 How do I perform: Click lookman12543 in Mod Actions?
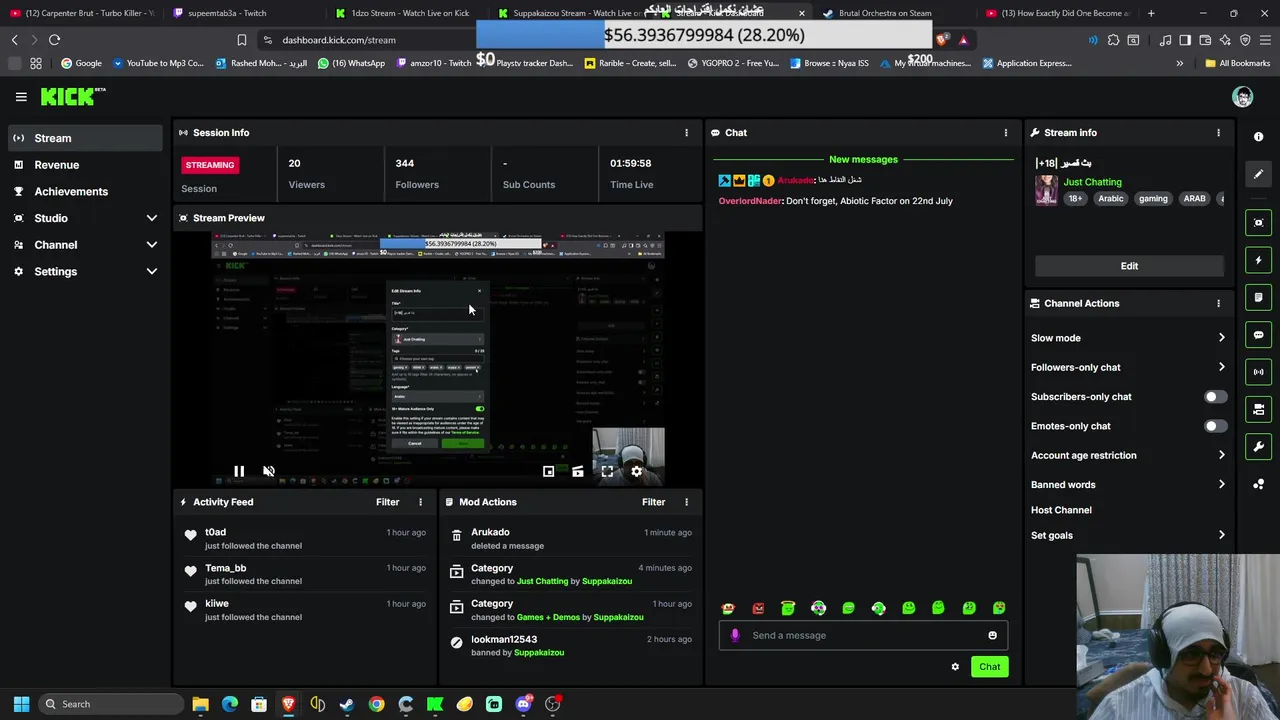pos(504,639)
